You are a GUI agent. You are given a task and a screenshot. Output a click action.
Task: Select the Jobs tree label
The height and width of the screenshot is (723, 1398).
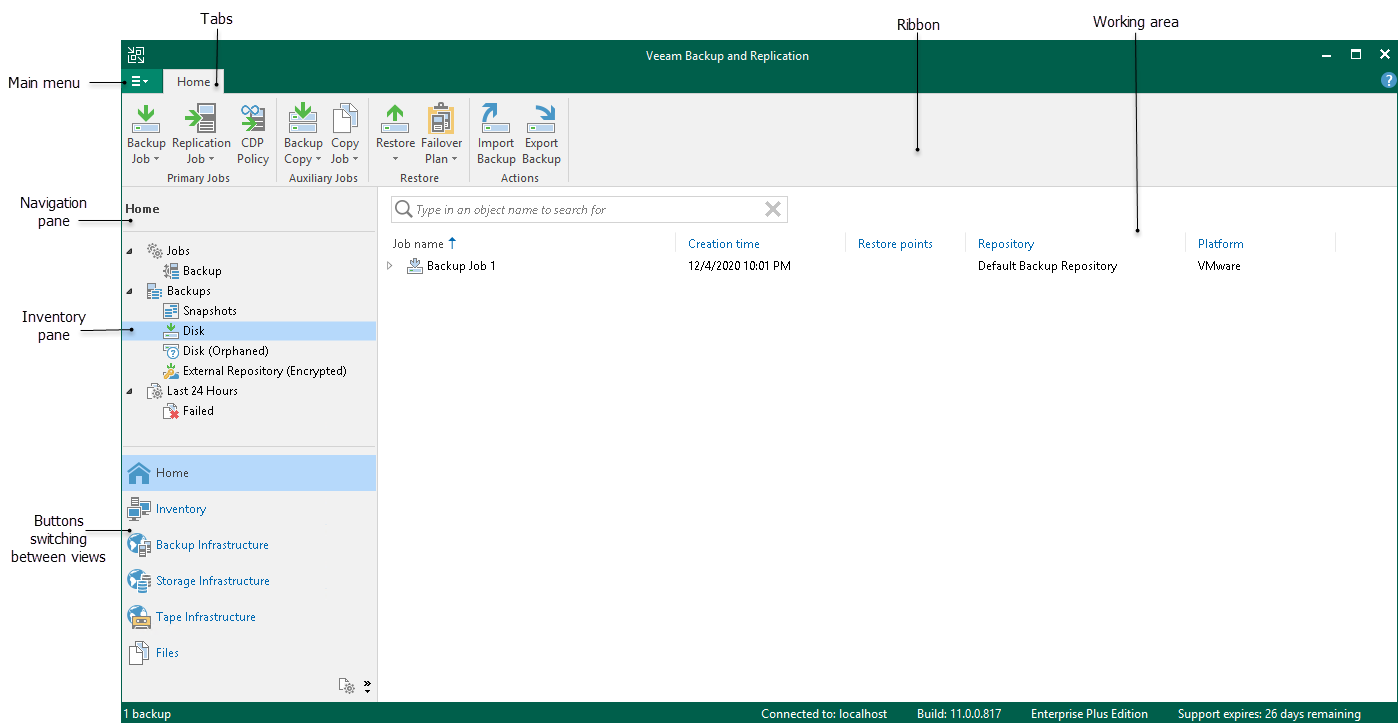click(x=178, y=251)
